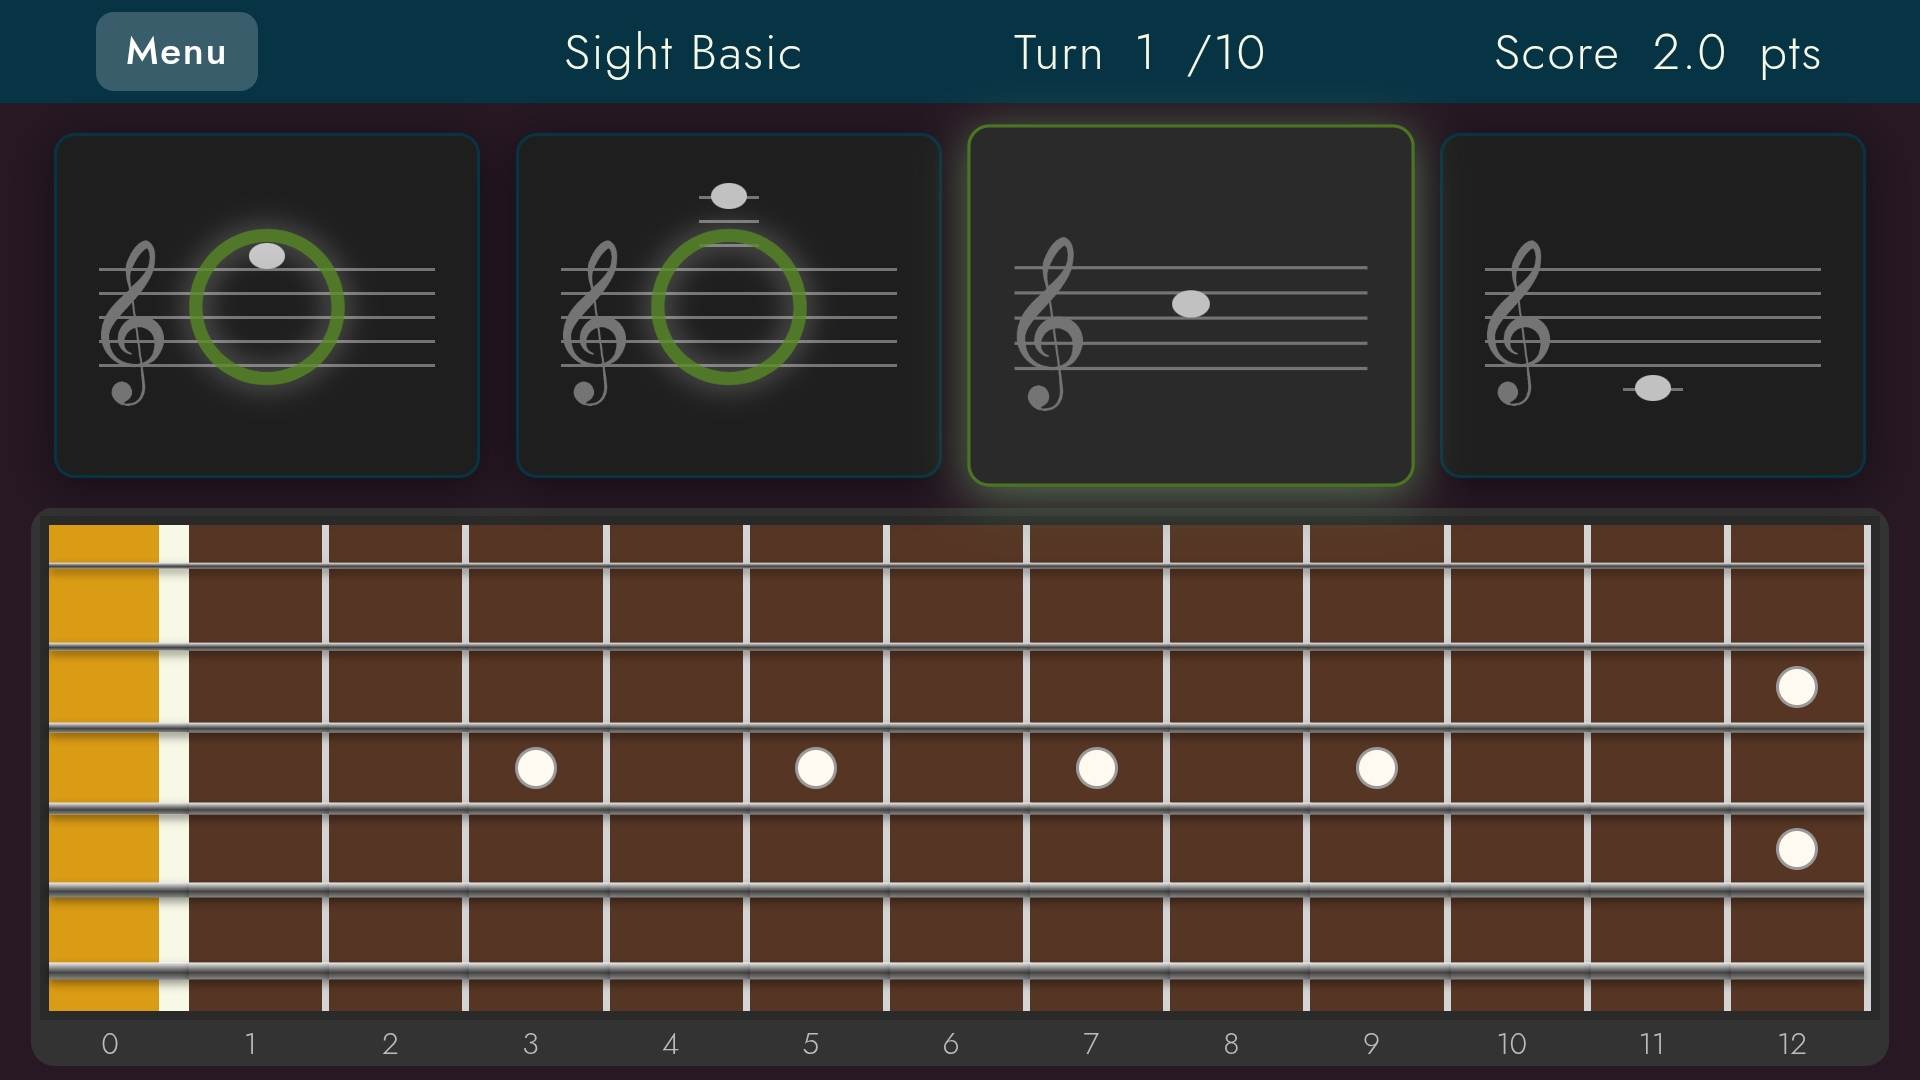Click the Turn 1/10 counter
1920x1080 pixels.
[1139, 54]
